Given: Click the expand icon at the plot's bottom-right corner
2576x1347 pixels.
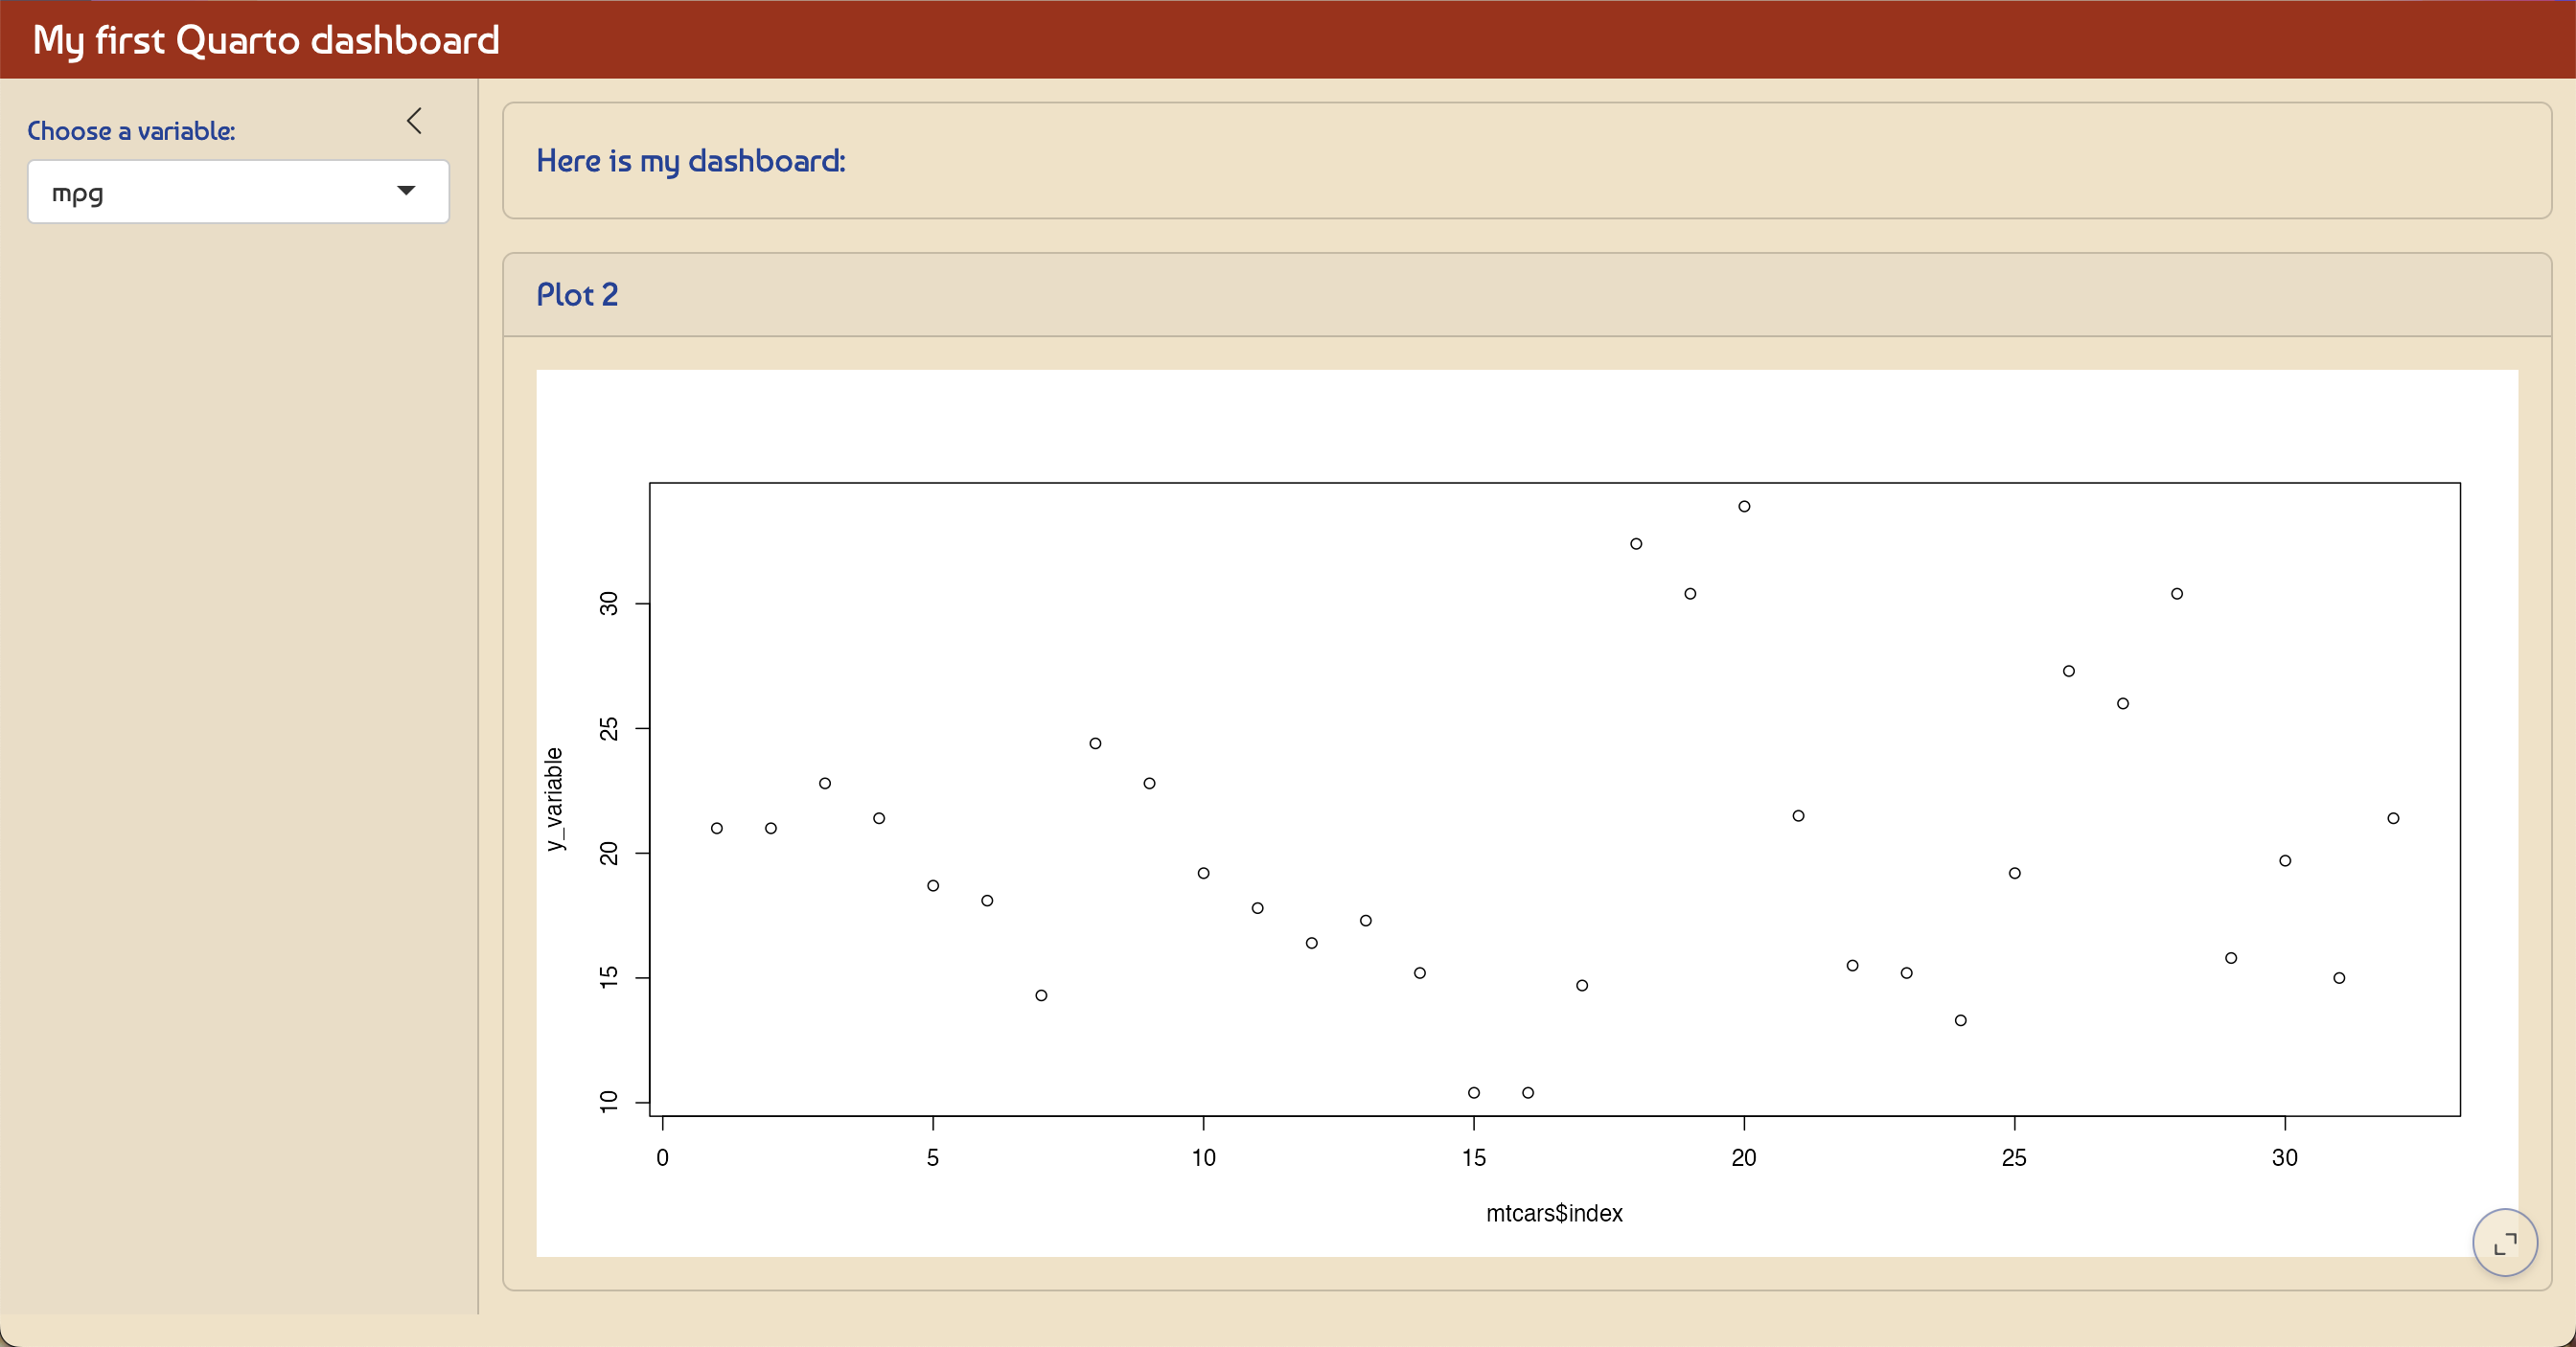Looking at the screenshot, I should point(2505,1242).
